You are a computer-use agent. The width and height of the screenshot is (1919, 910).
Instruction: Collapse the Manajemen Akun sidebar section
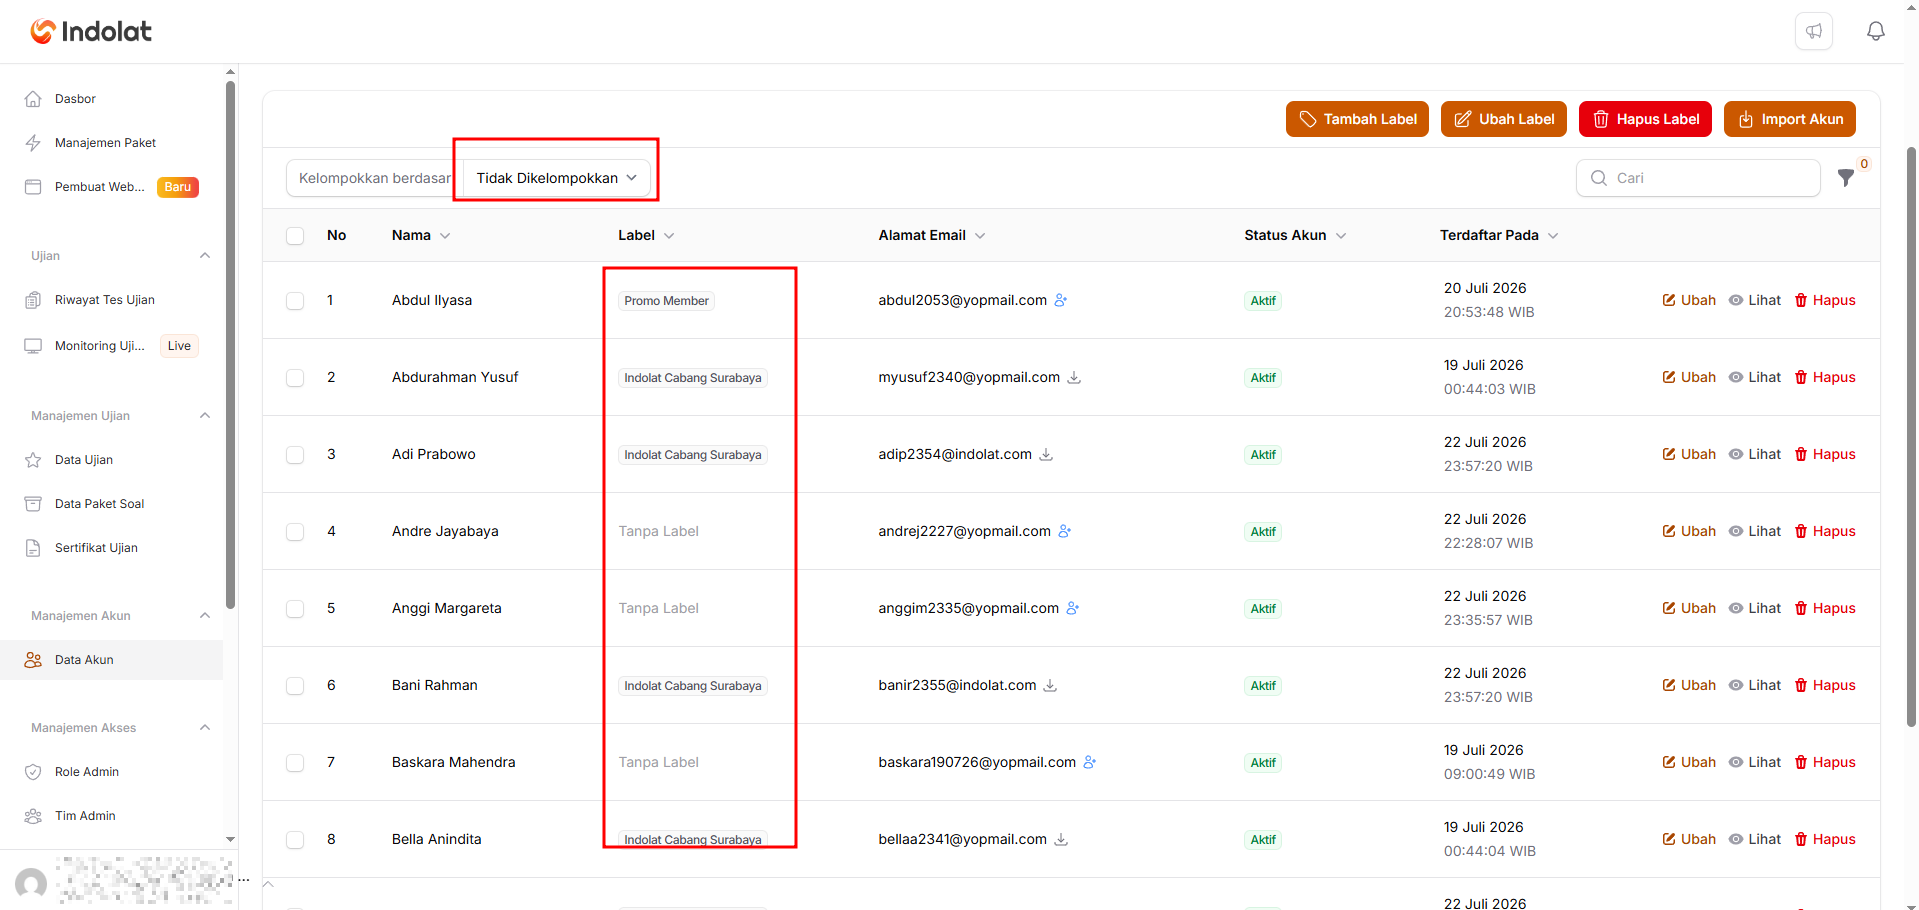[x=205, y=615]
